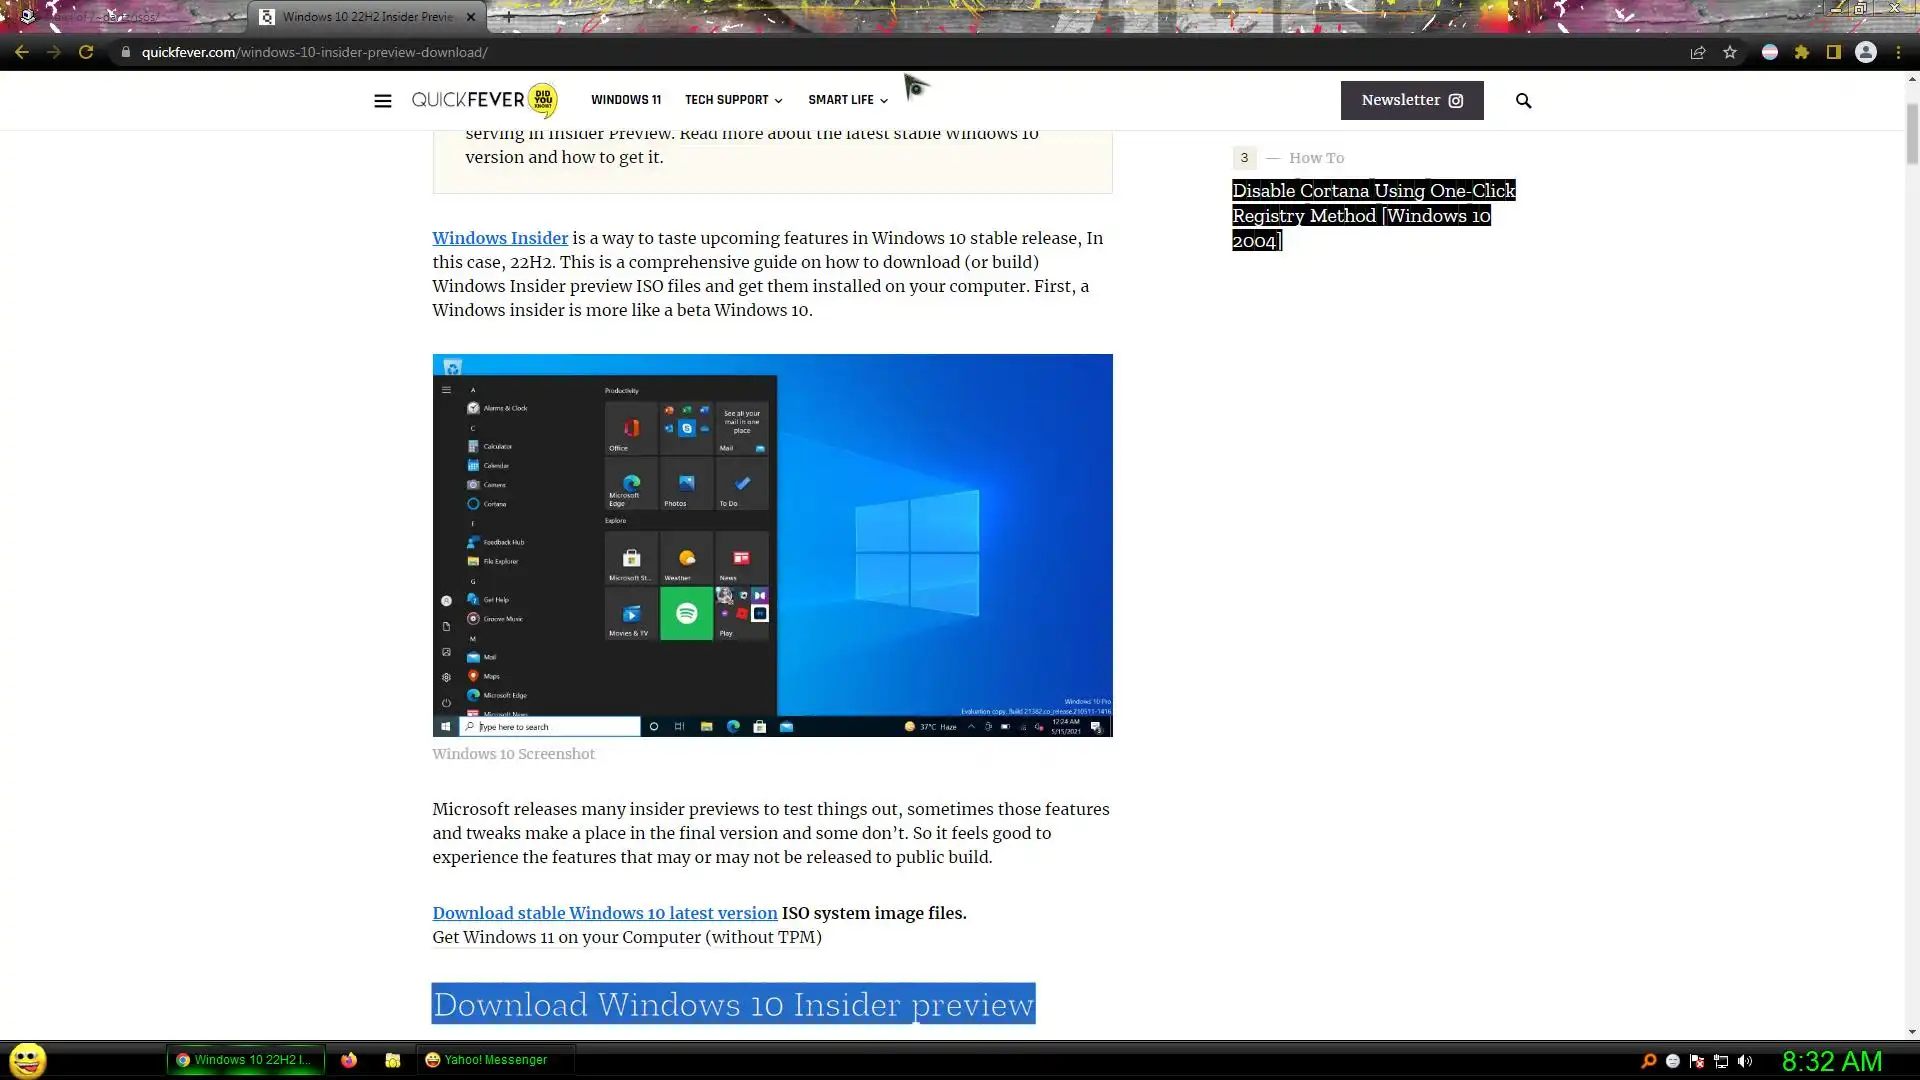Open the Chrome three-dot menu

pos(1898,53)
